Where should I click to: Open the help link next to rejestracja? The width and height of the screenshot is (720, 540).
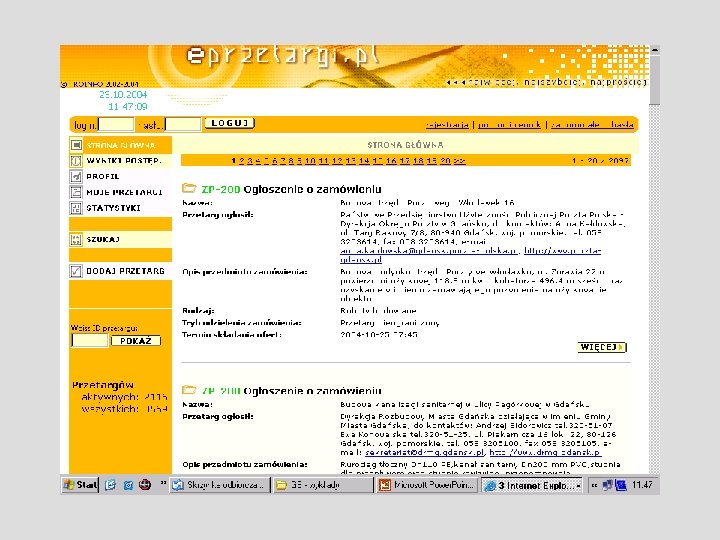click(509, 124)
